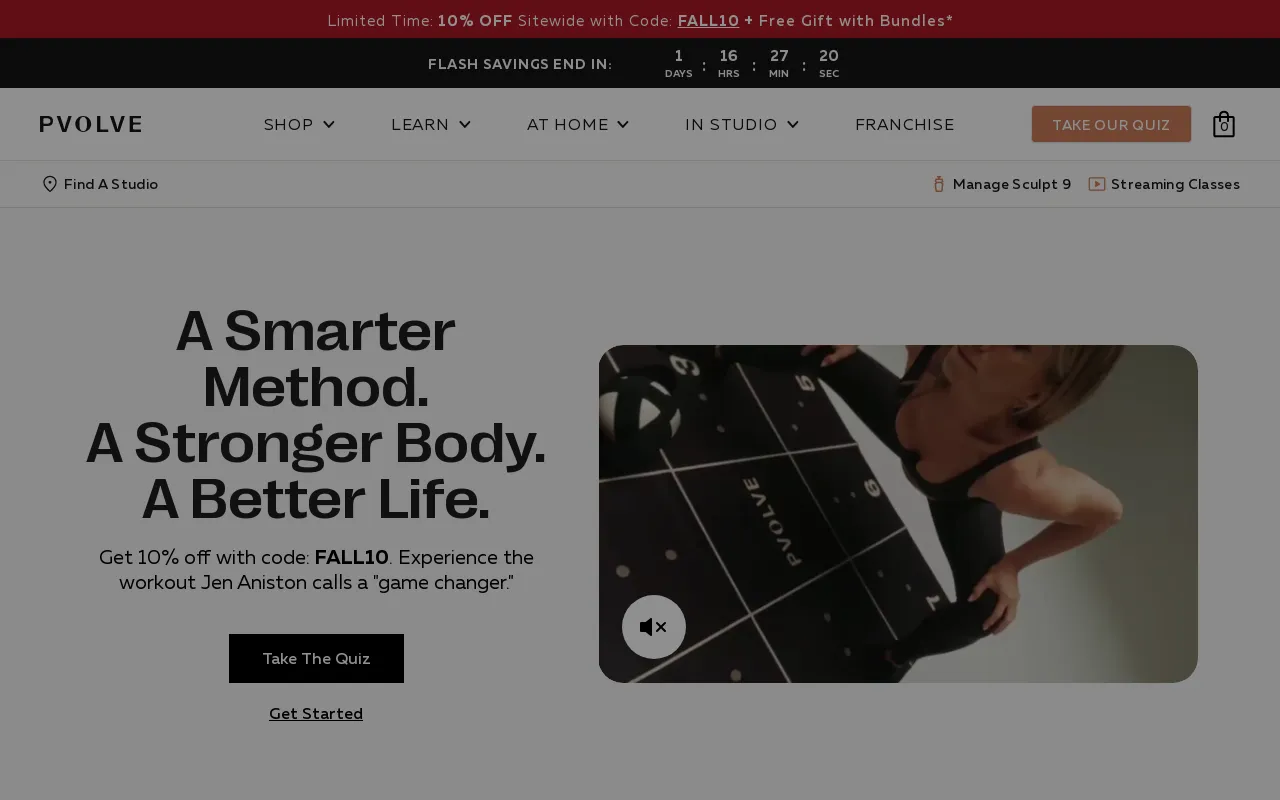Click the PVOLVE logo
This screenshot has height=800, width=1280.
tap(91, 124)
